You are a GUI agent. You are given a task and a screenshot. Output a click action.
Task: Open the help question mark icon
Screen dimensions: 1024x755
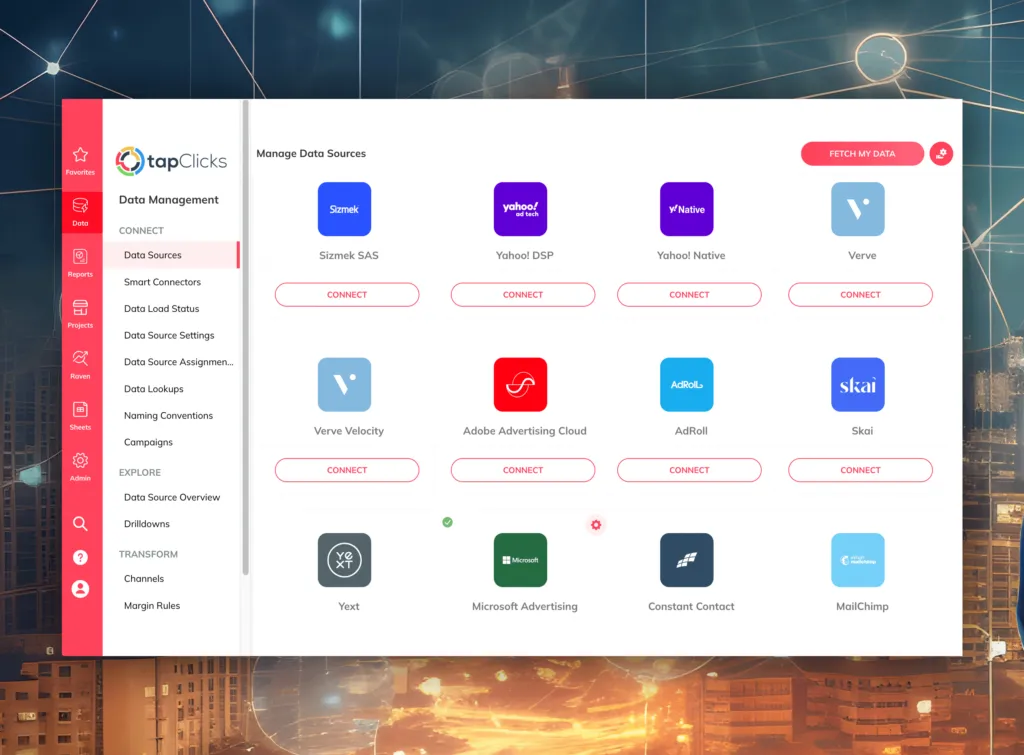81,557
